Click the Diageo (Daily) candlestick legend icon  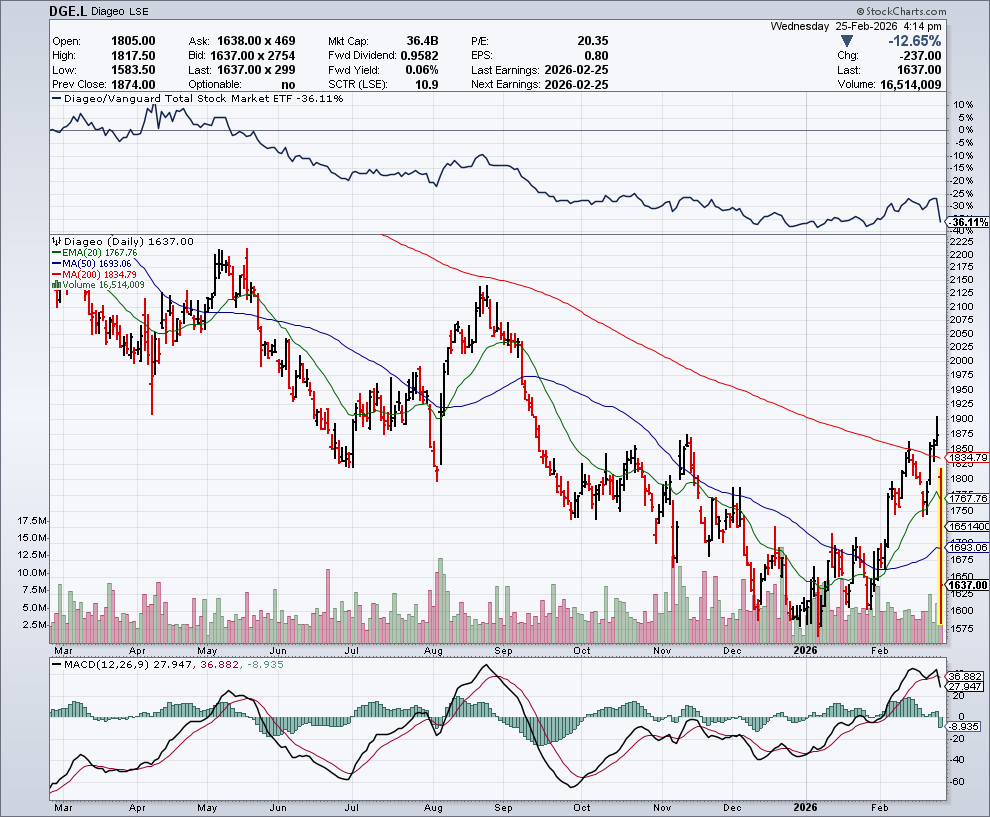click(55, 242)
